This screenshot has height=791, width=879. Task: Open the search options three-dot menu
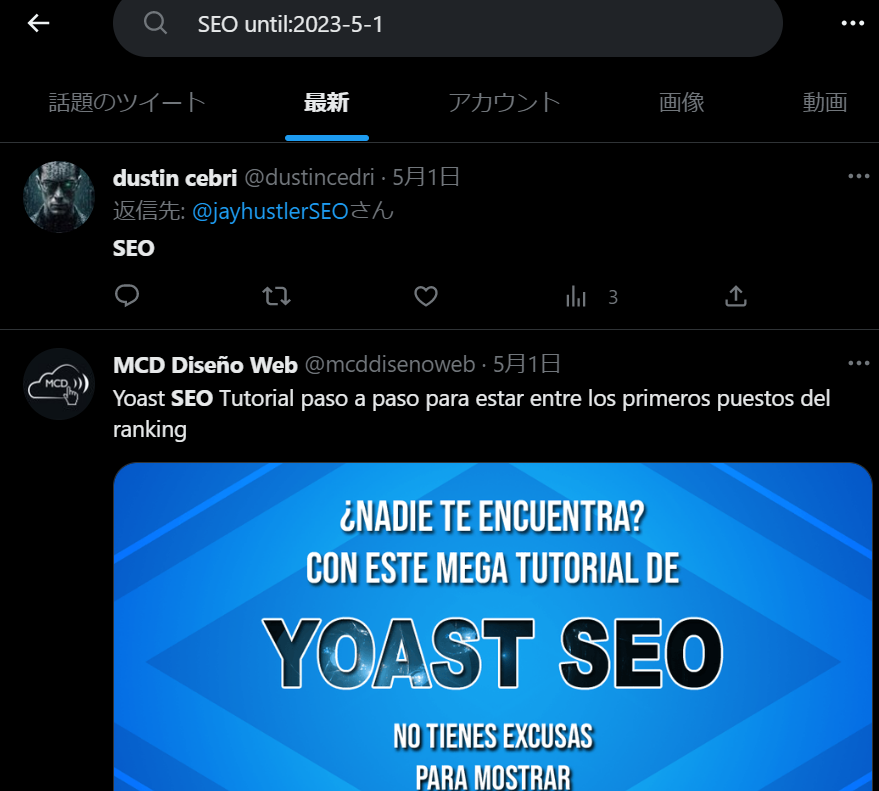[x=853, y=24]
